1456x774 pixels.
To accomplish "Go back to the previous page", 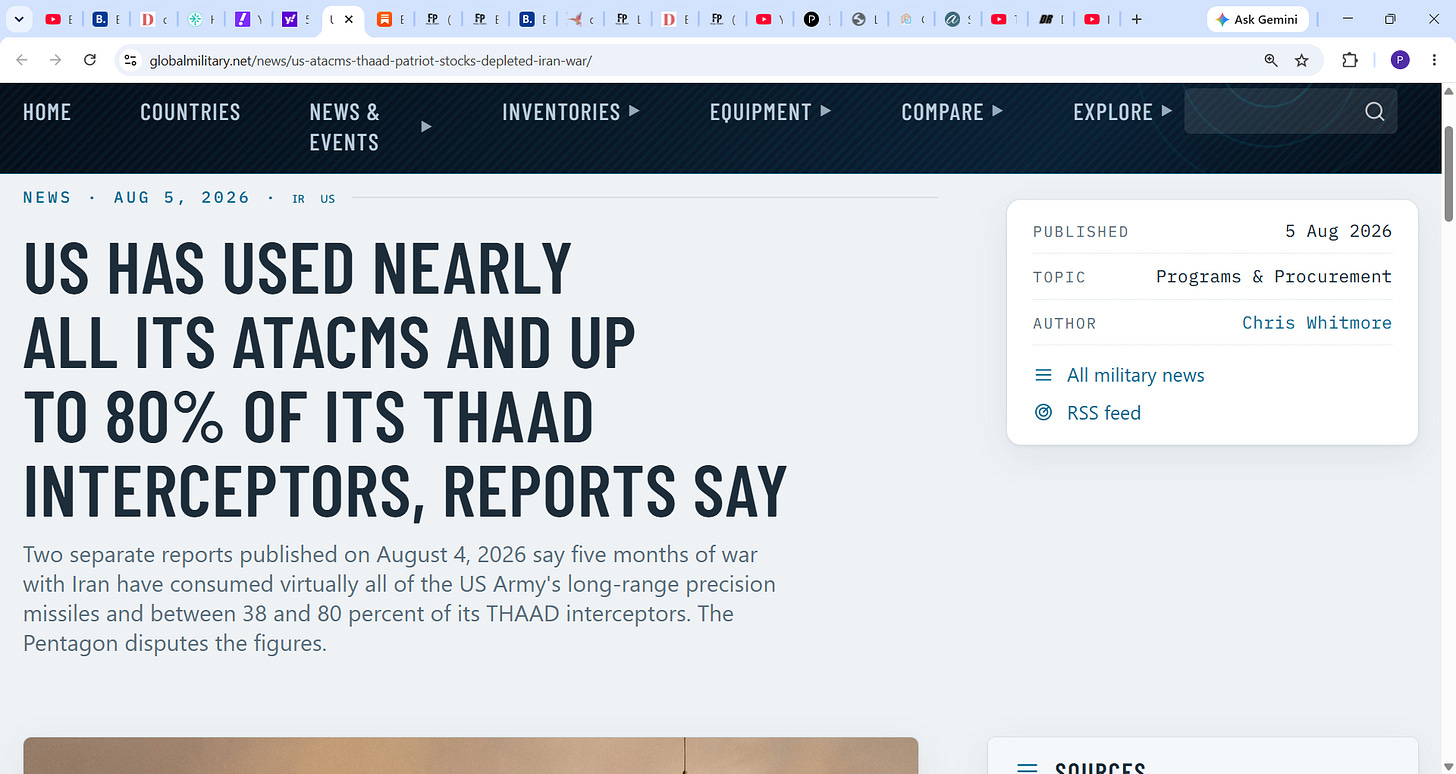I will click(x=22, y=60).
